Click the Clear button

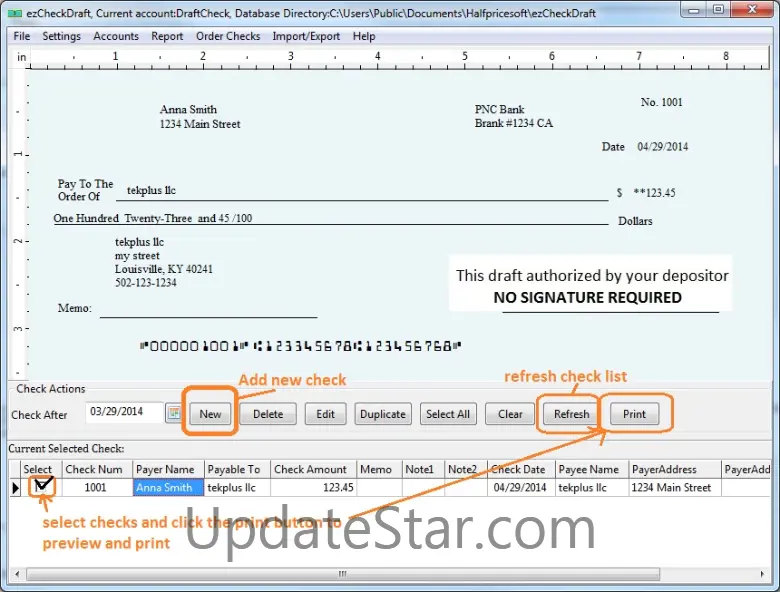(x=510, y=414)
